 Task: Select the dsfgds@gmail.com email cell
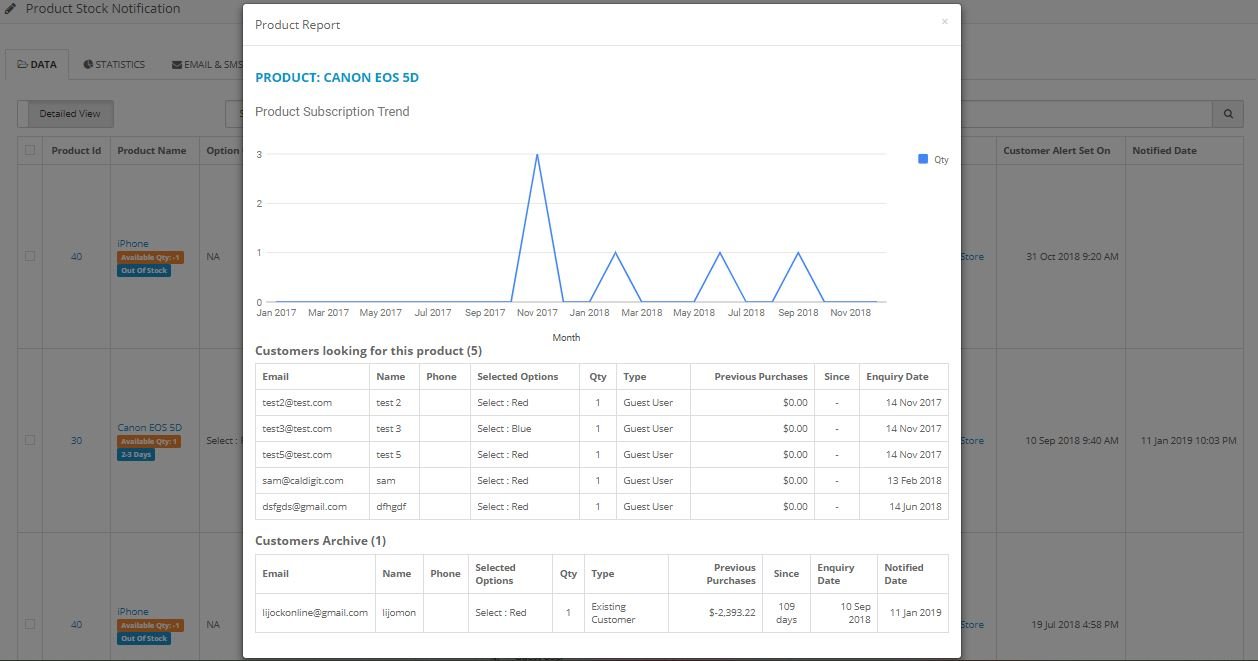312,507
